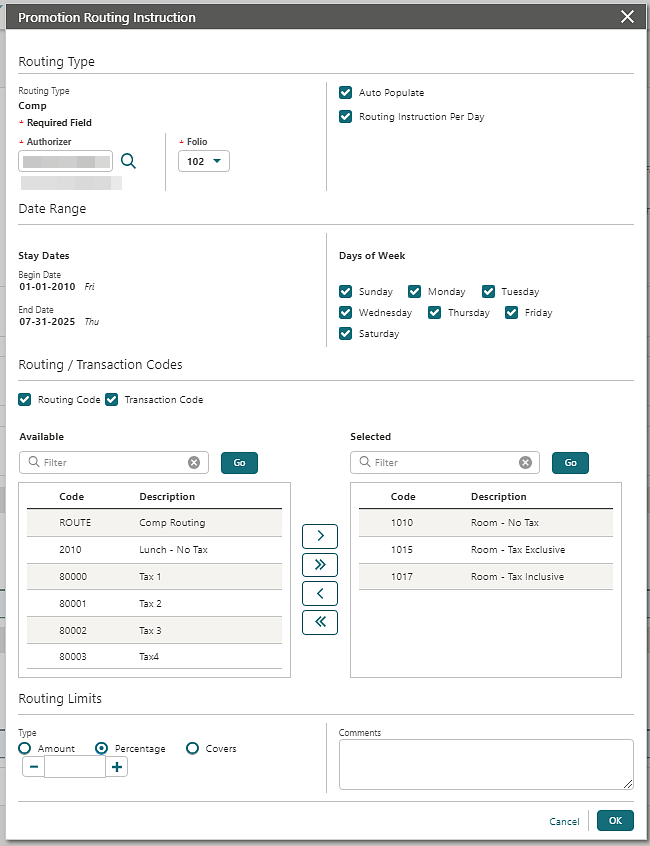650x846 pixels.
Task: Clear the Selected filter field
Action: [525, 463]
